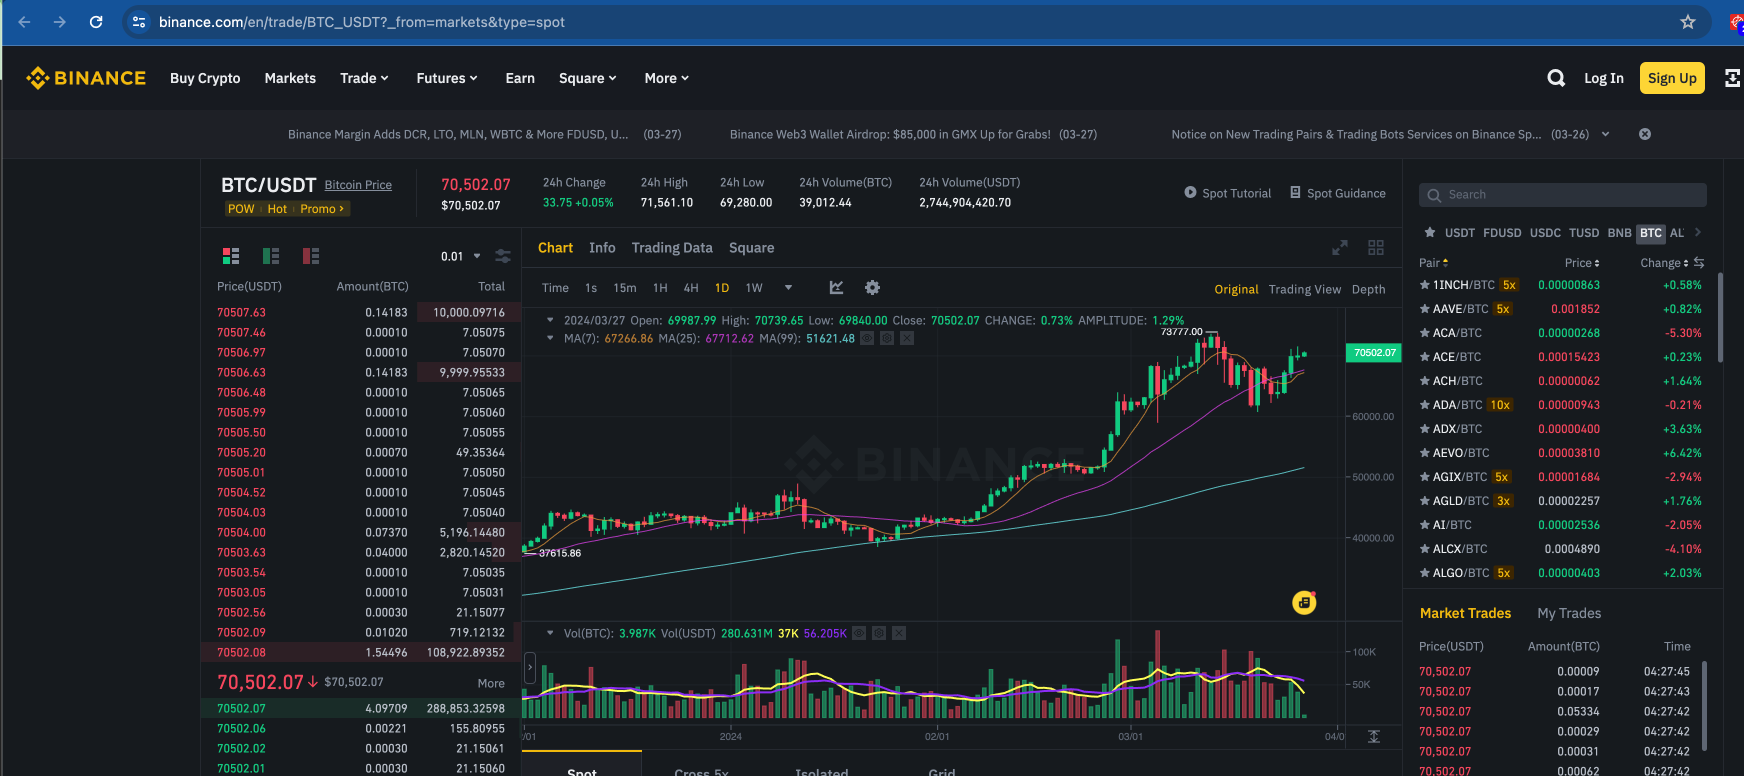Open Bitcoin Price link
The height and width of the screenshot is (776, 1744).
pyautogui.click(x=358, y=185)
